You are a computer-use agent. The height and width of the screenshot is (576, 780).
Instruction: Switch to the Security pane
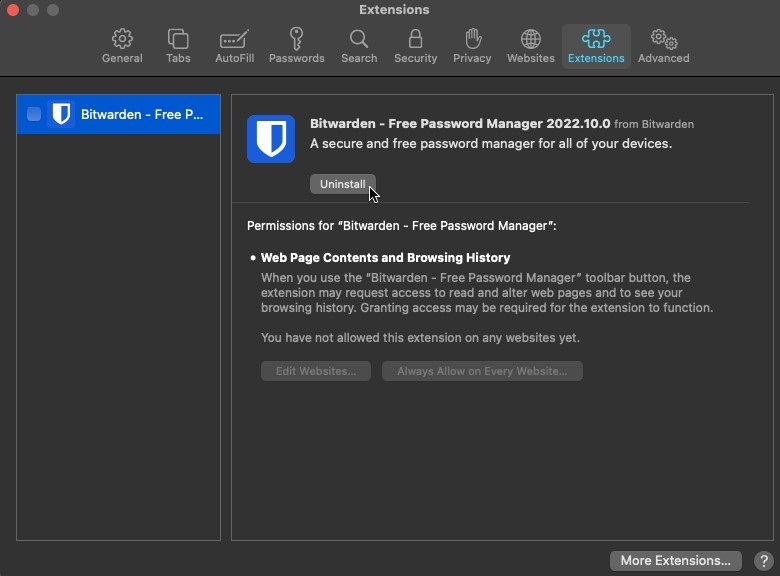415,46
